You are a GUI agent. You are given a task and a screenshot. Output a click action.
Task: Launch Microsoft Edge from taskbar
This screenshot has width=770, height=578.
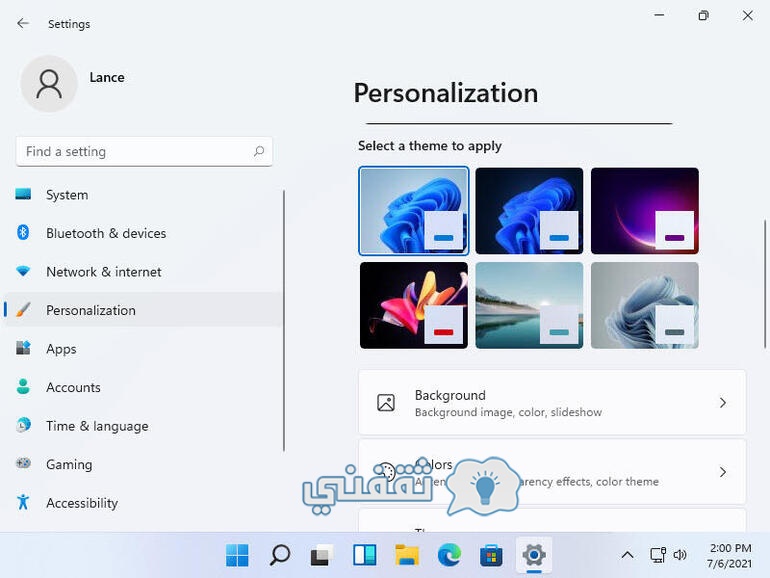point(449,555)
